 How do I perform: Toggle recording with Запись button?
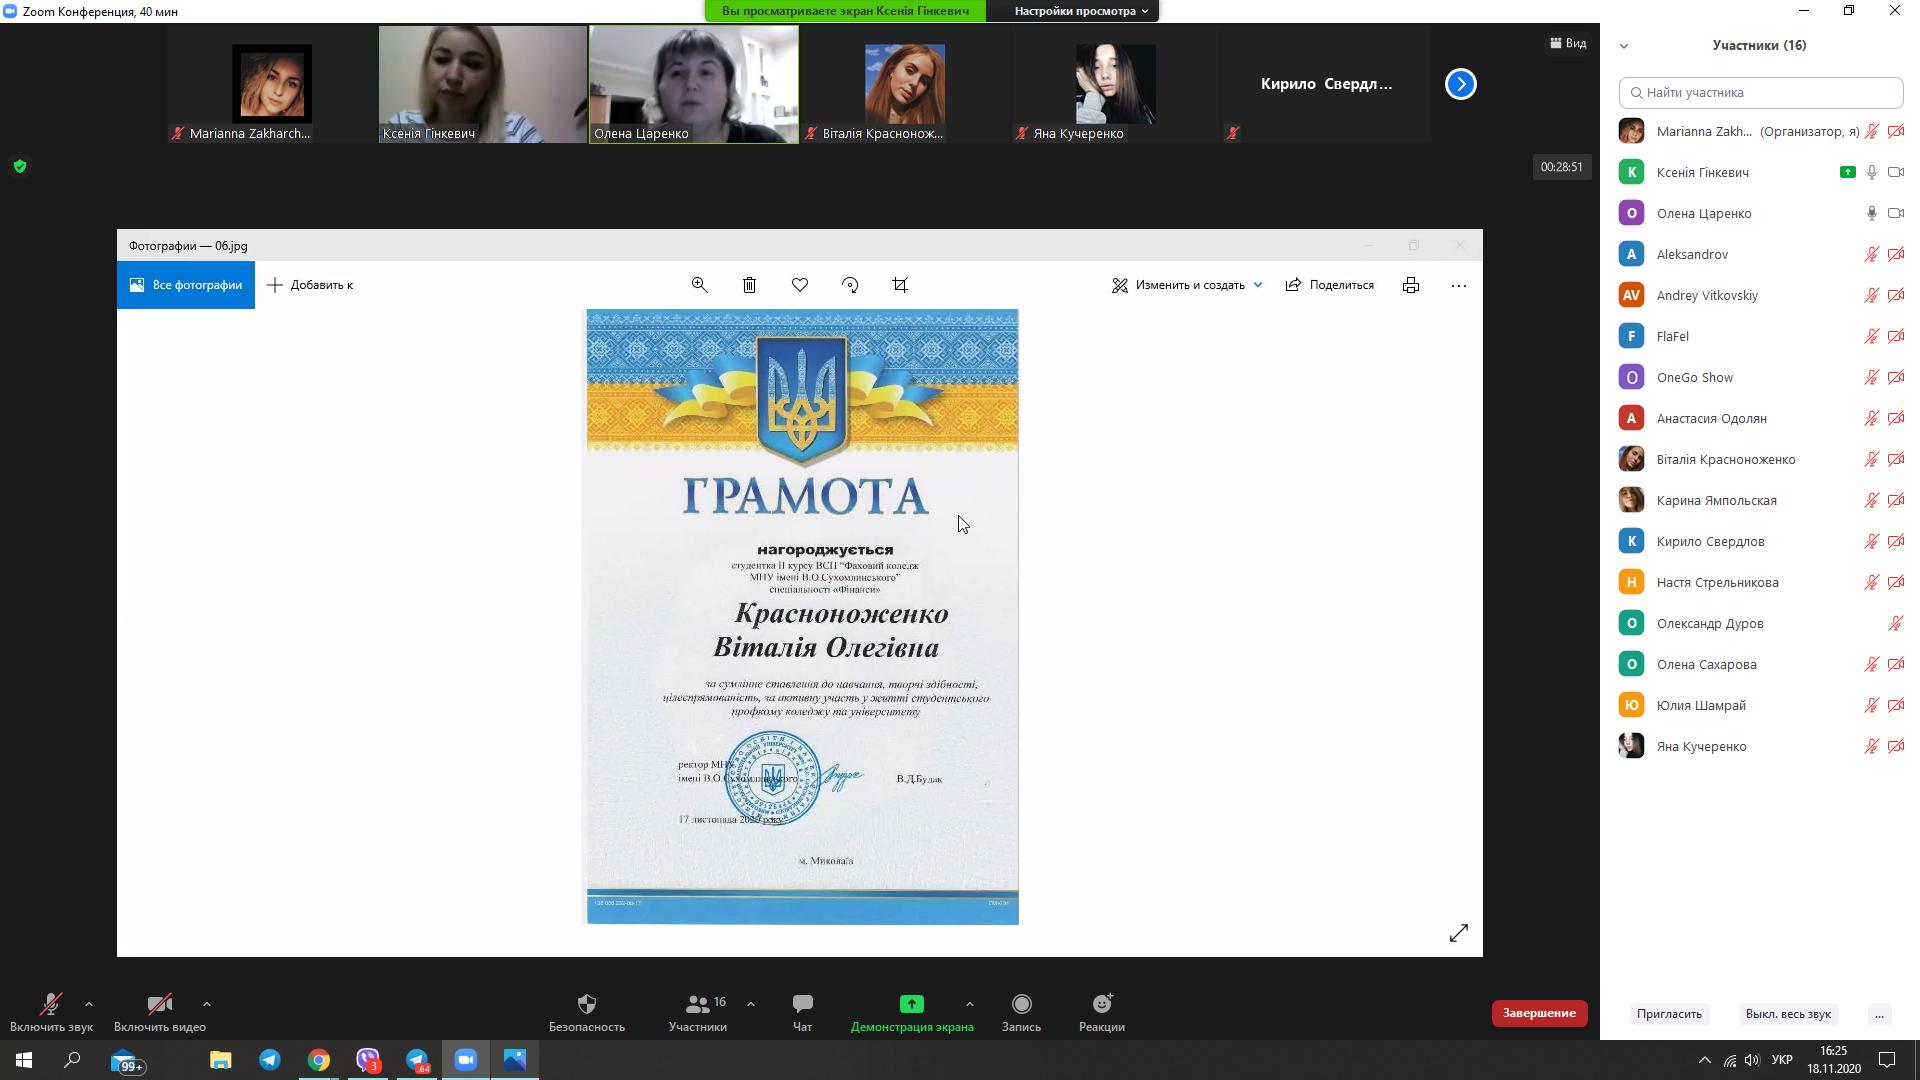pos(1021,1012)
